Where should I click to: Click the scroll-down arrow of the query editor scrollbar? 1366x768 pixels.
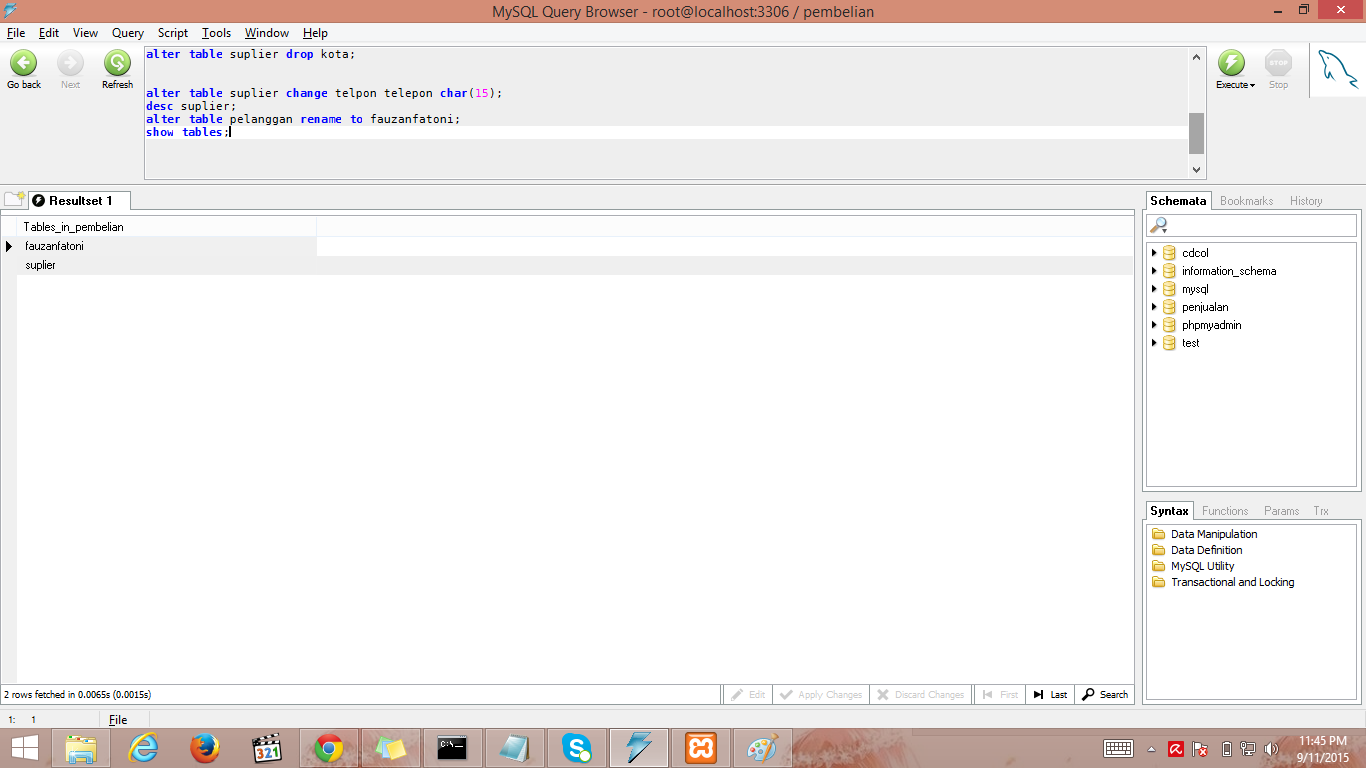(x=1197, y=168)
